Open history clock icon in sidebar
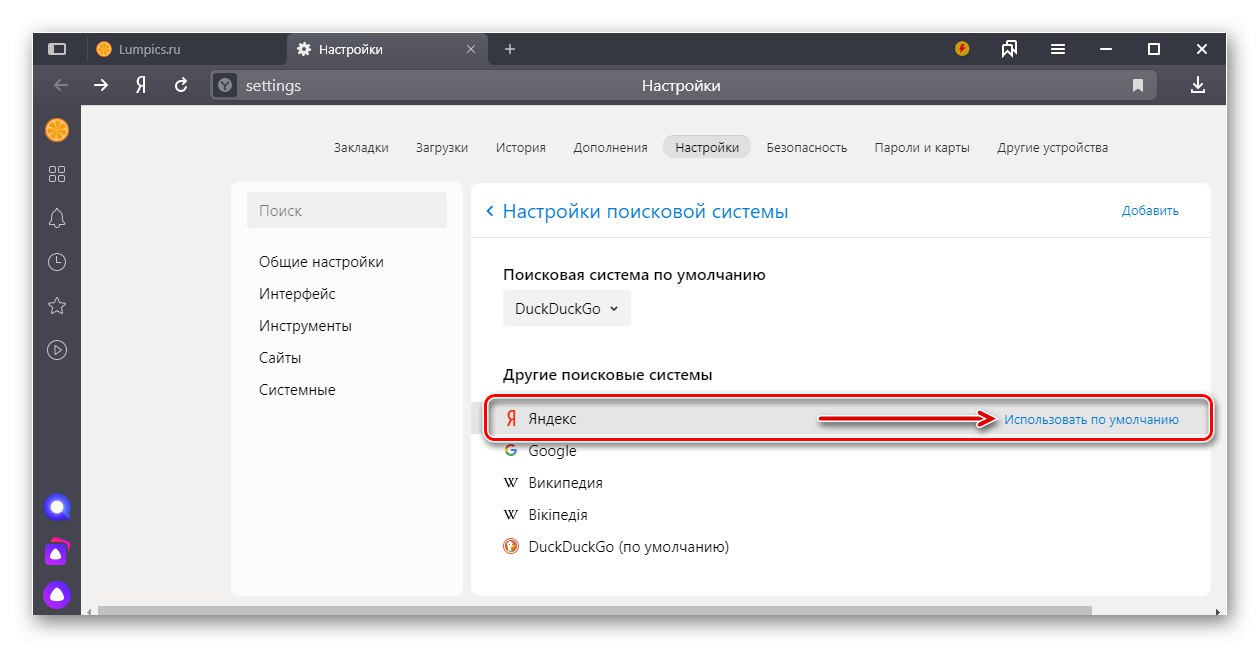Screen dimensions: 1259x647 tap(57, 262)
